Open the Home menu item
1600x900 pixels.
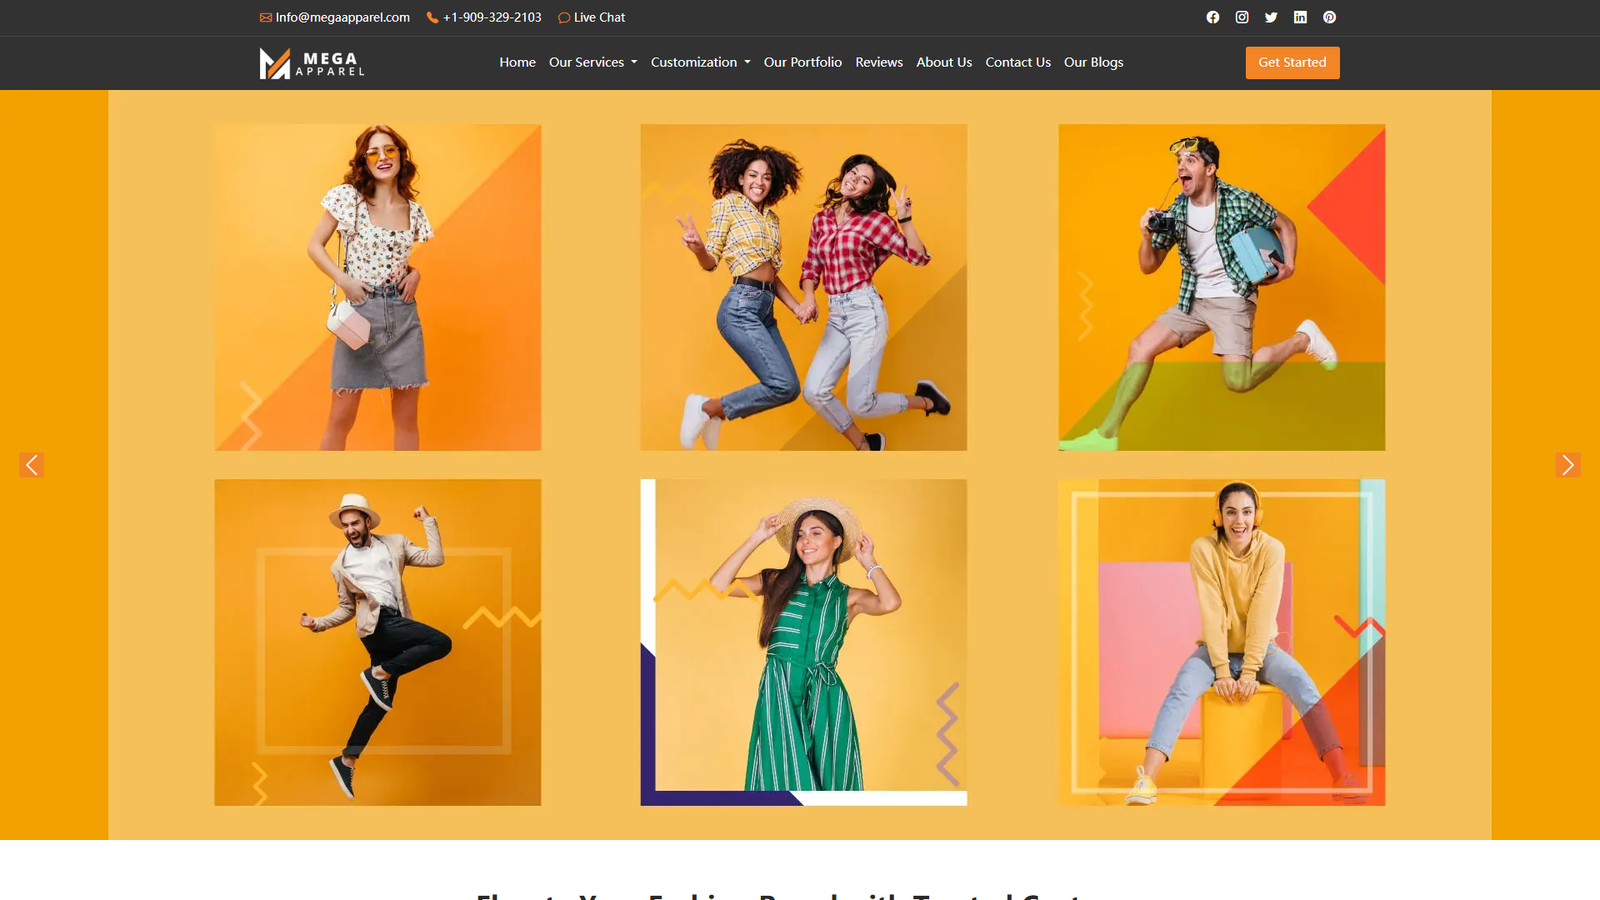[x=517, y=62]
